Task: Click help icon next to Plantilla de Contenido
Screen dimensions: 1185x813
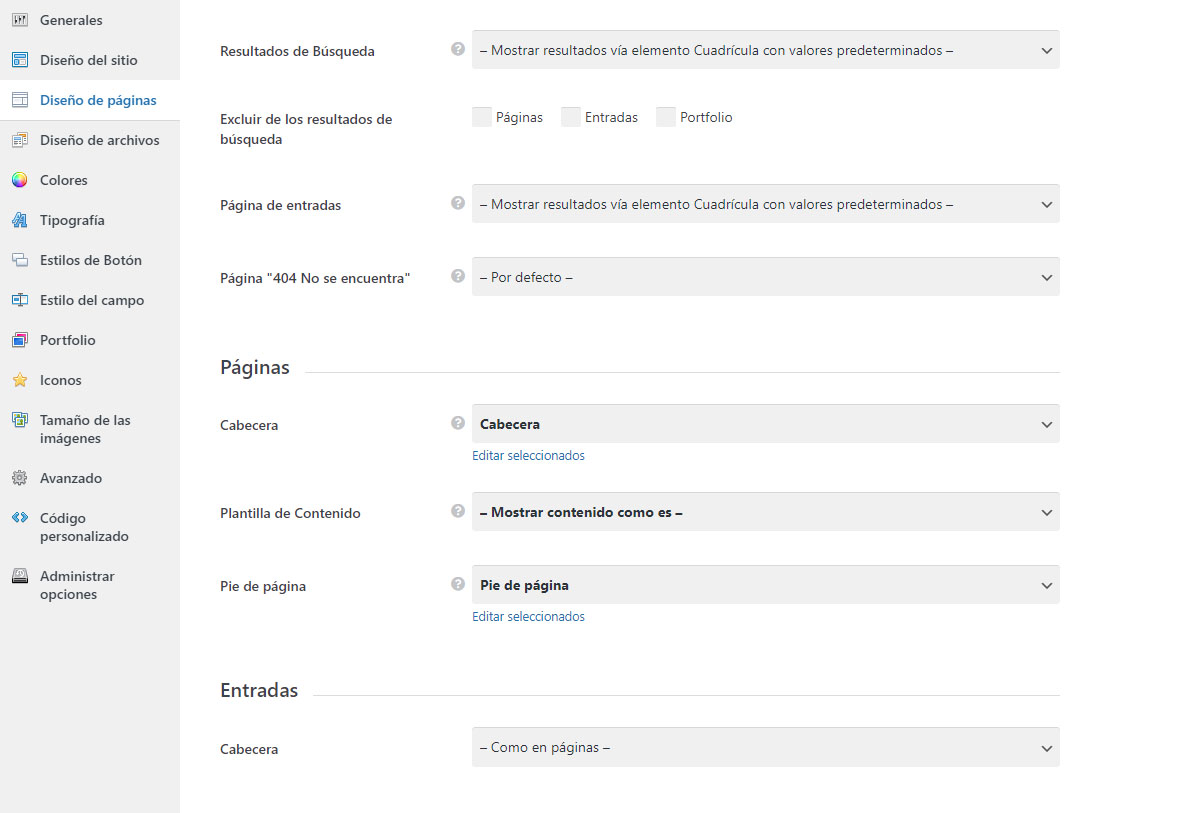Action: (x=458, y=511)
